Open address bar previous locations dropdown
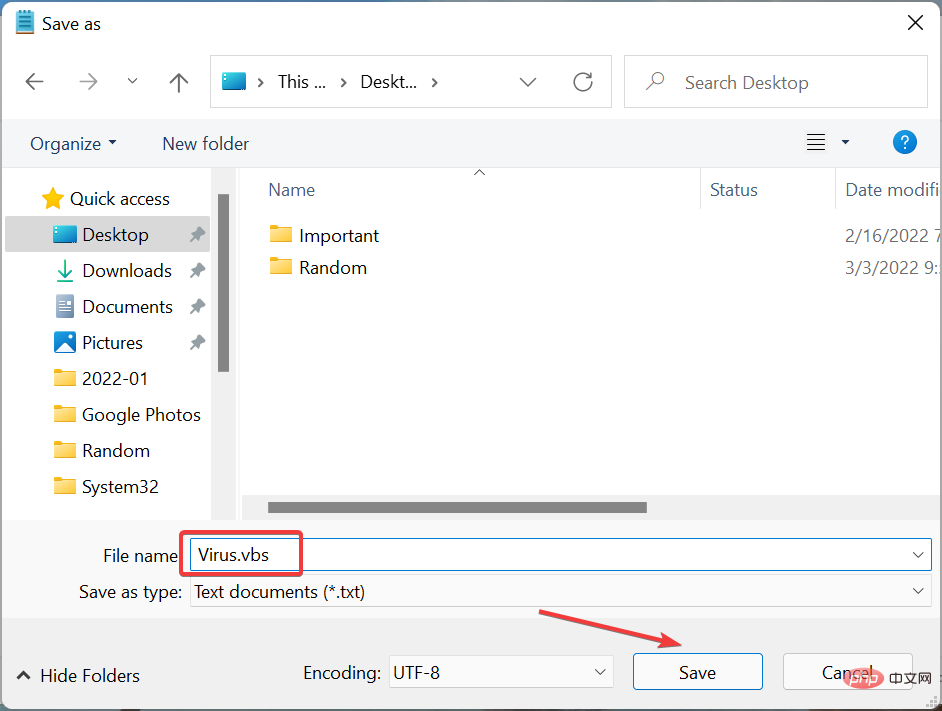This screenshot has width=942, height=711. click(x=527, y=82)
